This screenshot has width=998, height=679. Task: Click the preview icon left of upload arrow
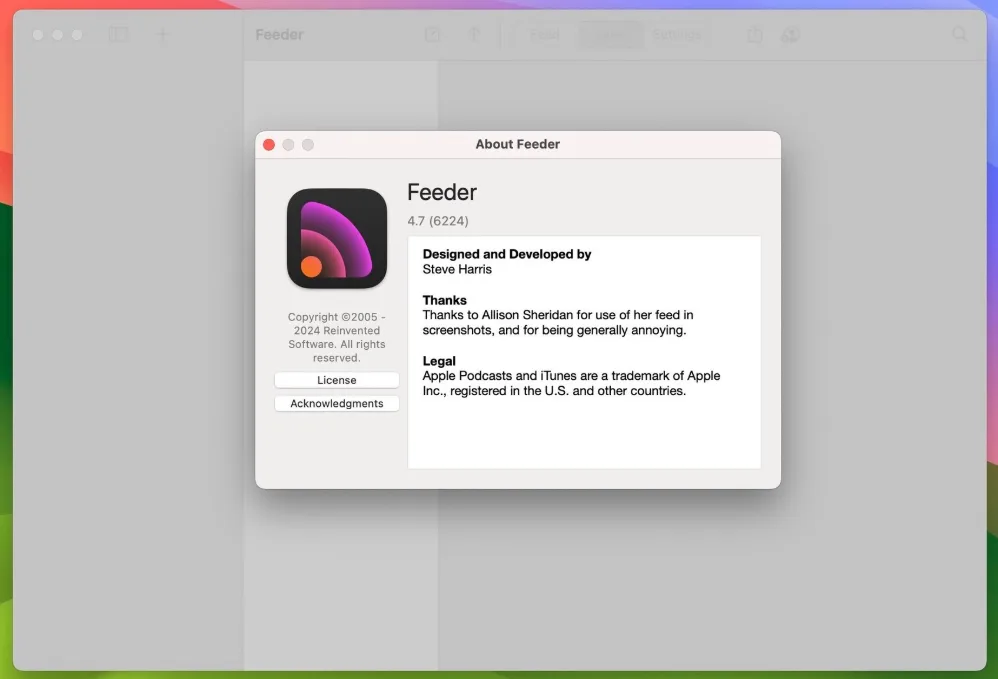pos(432,35)
